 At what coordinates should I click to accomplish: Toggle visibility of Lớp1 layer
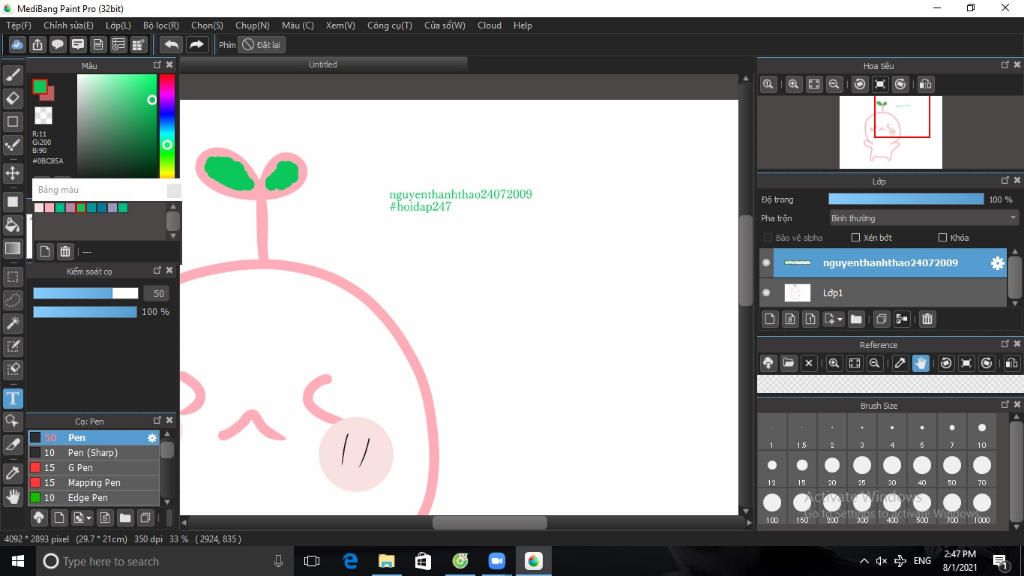(x=766, y=293)
